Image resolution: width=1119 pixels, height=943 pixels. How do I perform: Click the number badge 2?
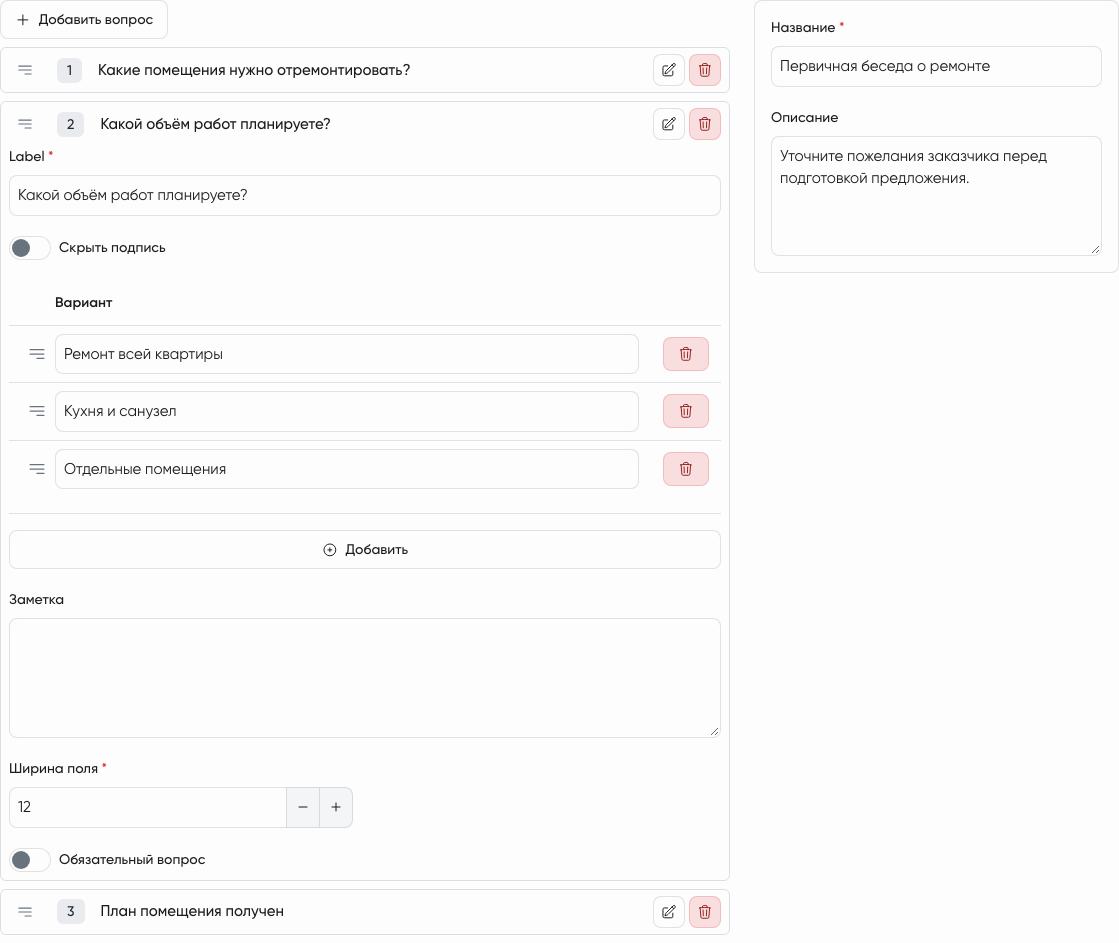[71, 124]
